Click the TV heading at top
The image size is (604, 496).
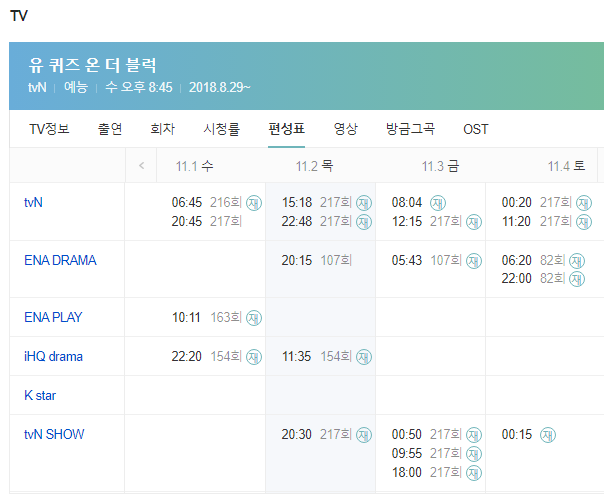click(x=19, y=16)
